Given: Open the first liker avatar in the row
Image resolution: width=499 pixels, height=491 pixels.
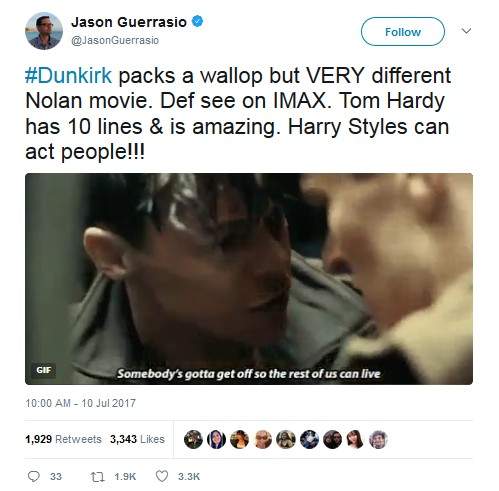Looking at the screenshot, I should point(193,439).
